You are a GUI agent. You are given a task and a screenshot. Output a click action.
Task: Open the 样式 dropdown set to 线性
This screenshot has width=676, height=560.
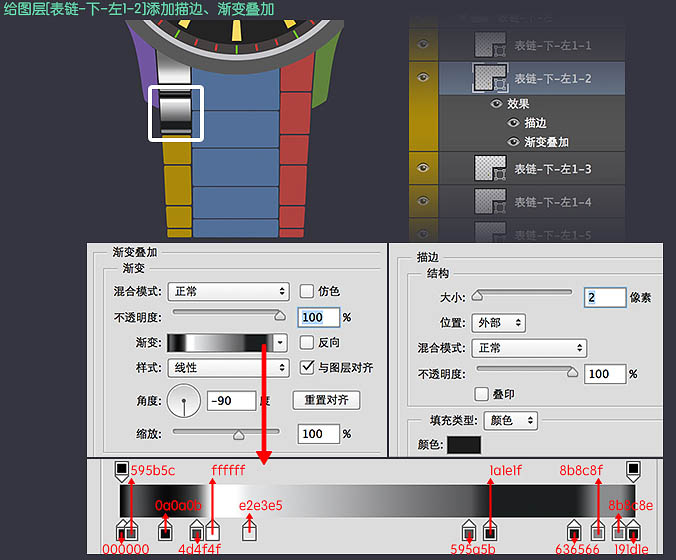click(228, 368)
